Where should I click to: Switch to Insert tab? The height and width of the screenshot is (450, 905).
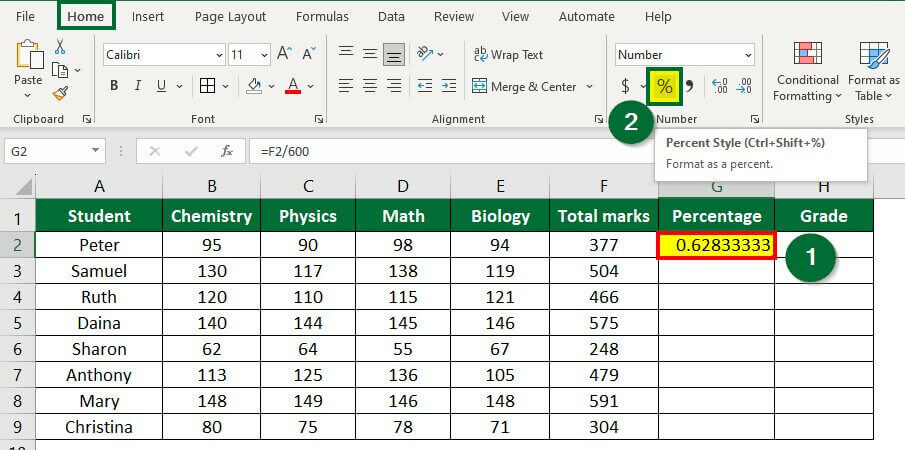coord(148,17)
